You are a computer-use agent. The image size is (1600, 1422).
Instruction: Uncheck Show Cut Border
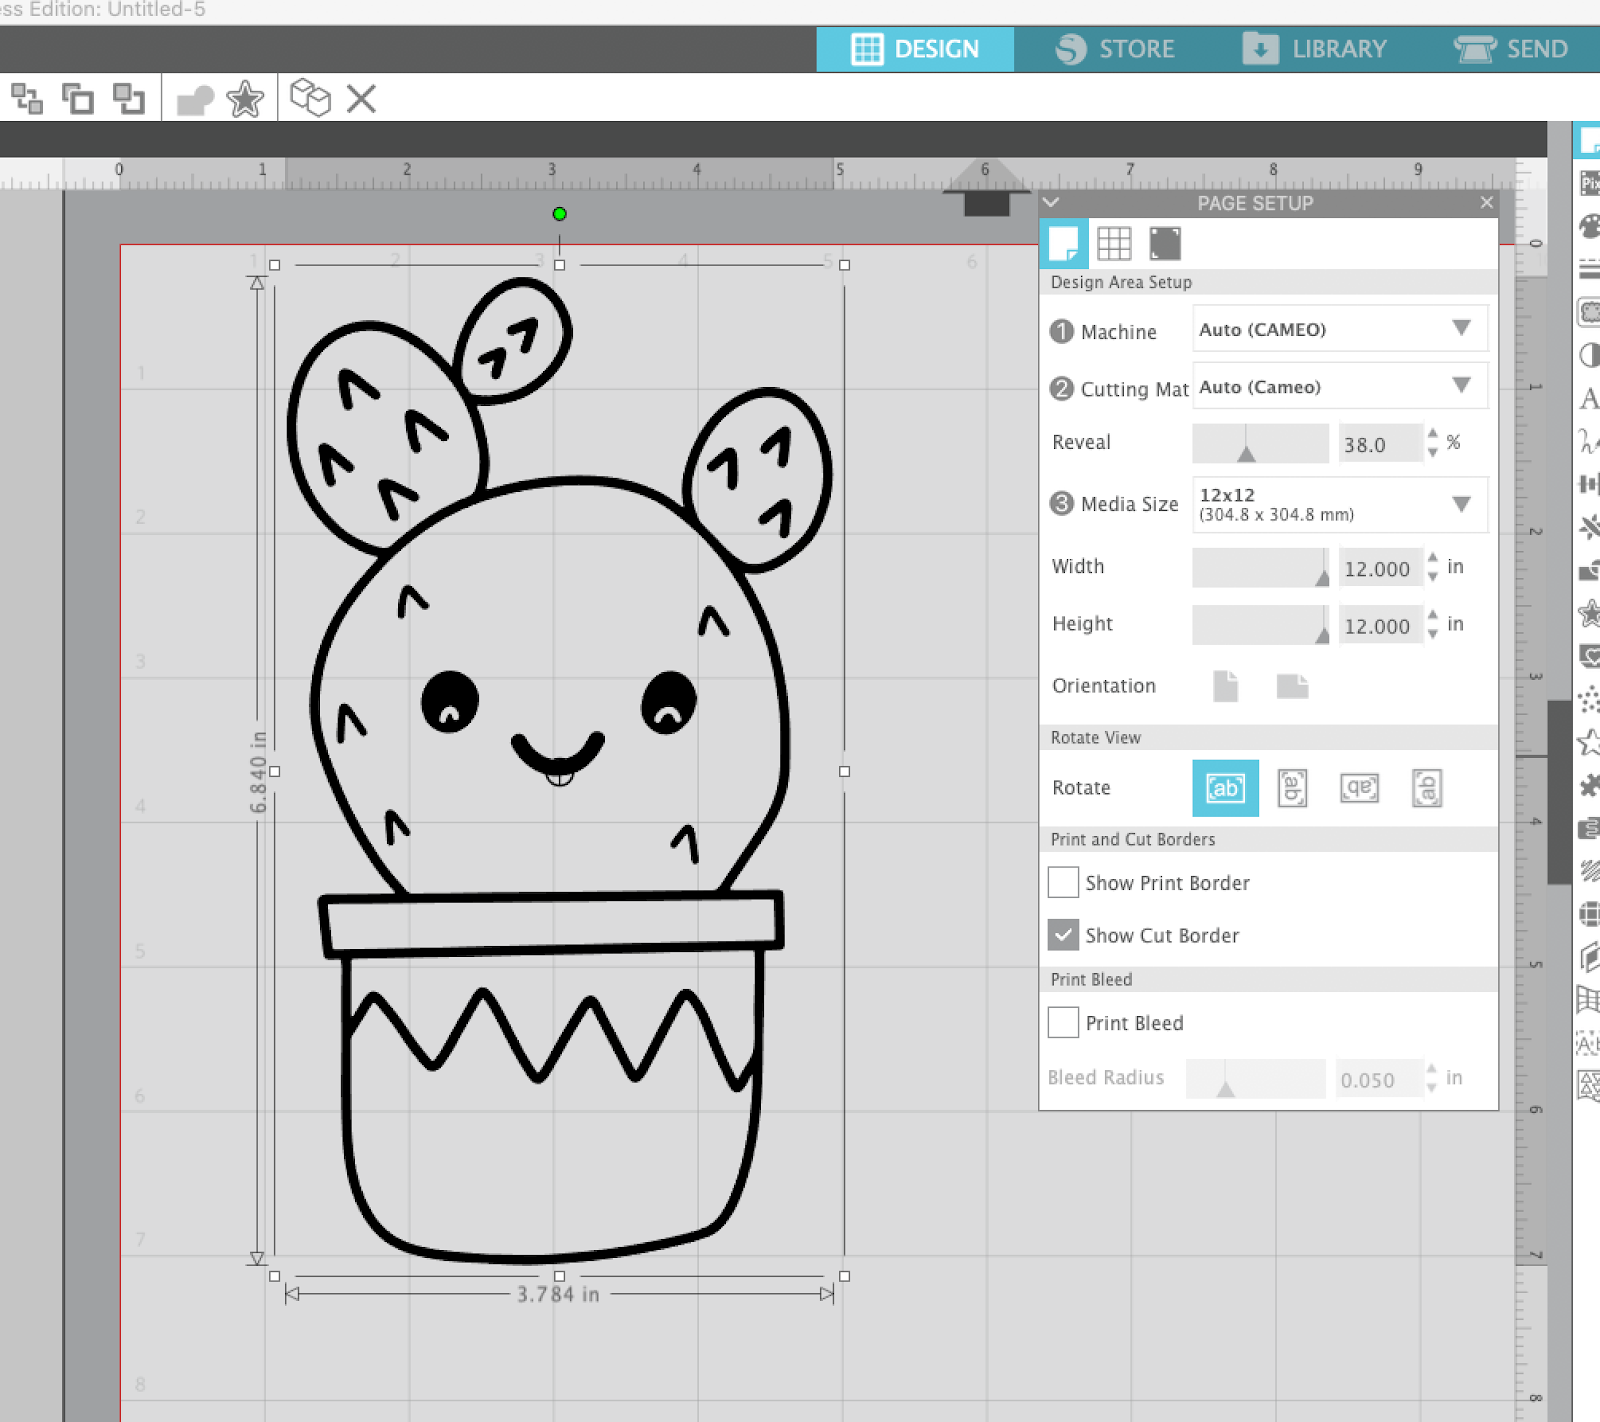(1064, 934)
